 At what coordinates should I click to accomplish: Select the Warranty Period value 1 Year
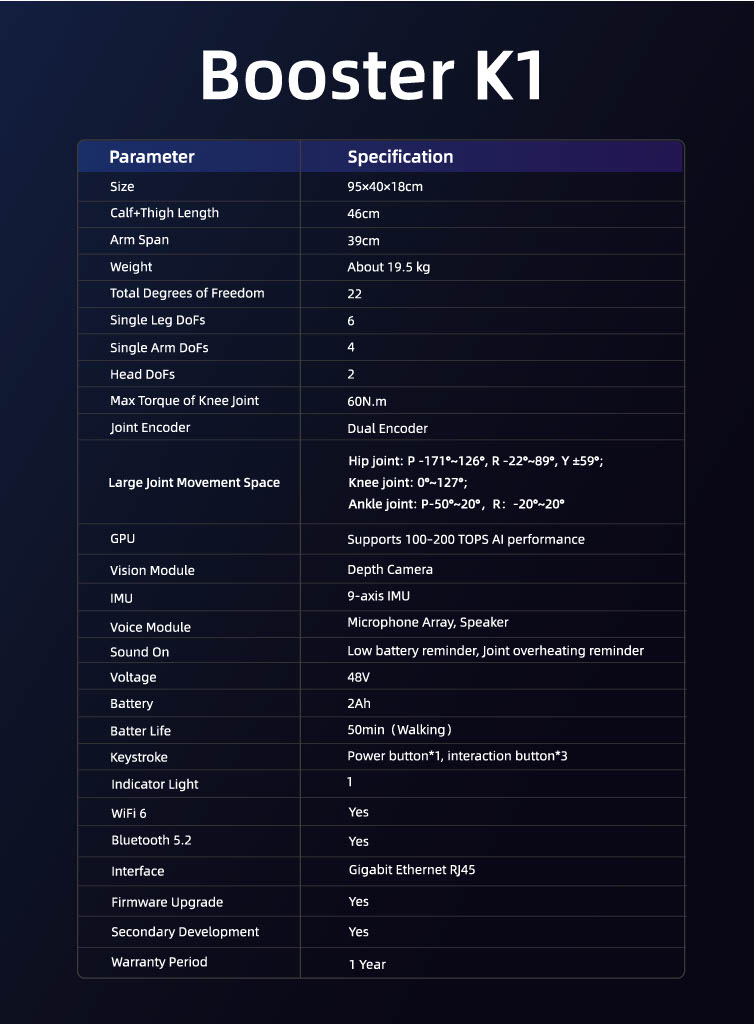tap(367, 964)
